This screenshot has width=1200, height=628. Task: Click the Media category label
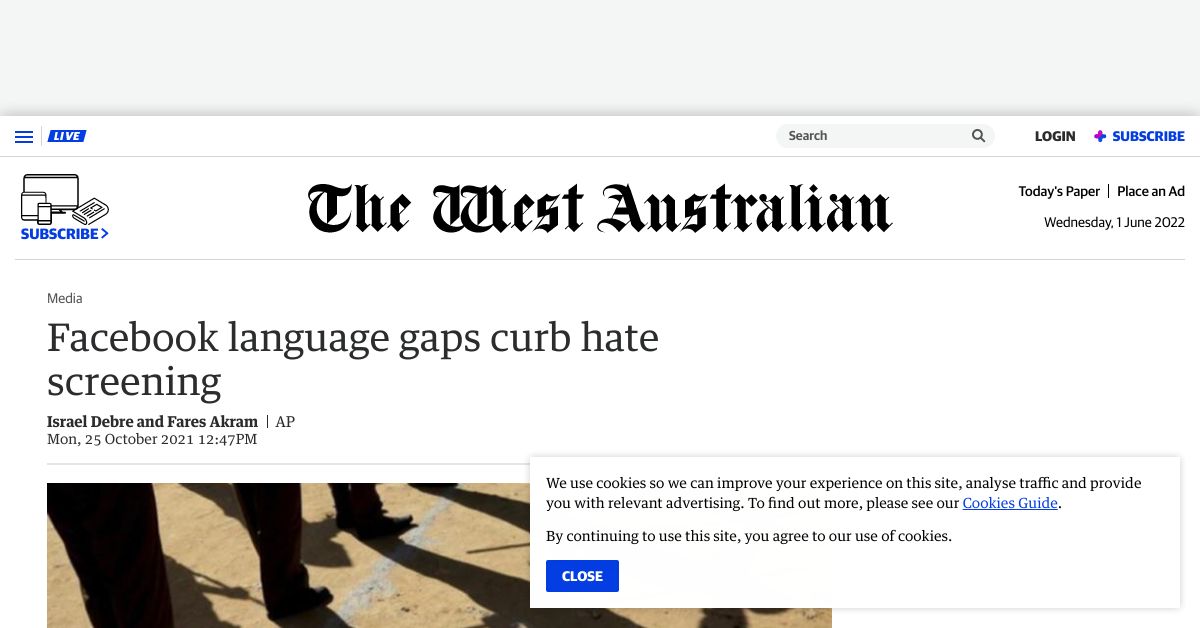click(x=65, y=298)
